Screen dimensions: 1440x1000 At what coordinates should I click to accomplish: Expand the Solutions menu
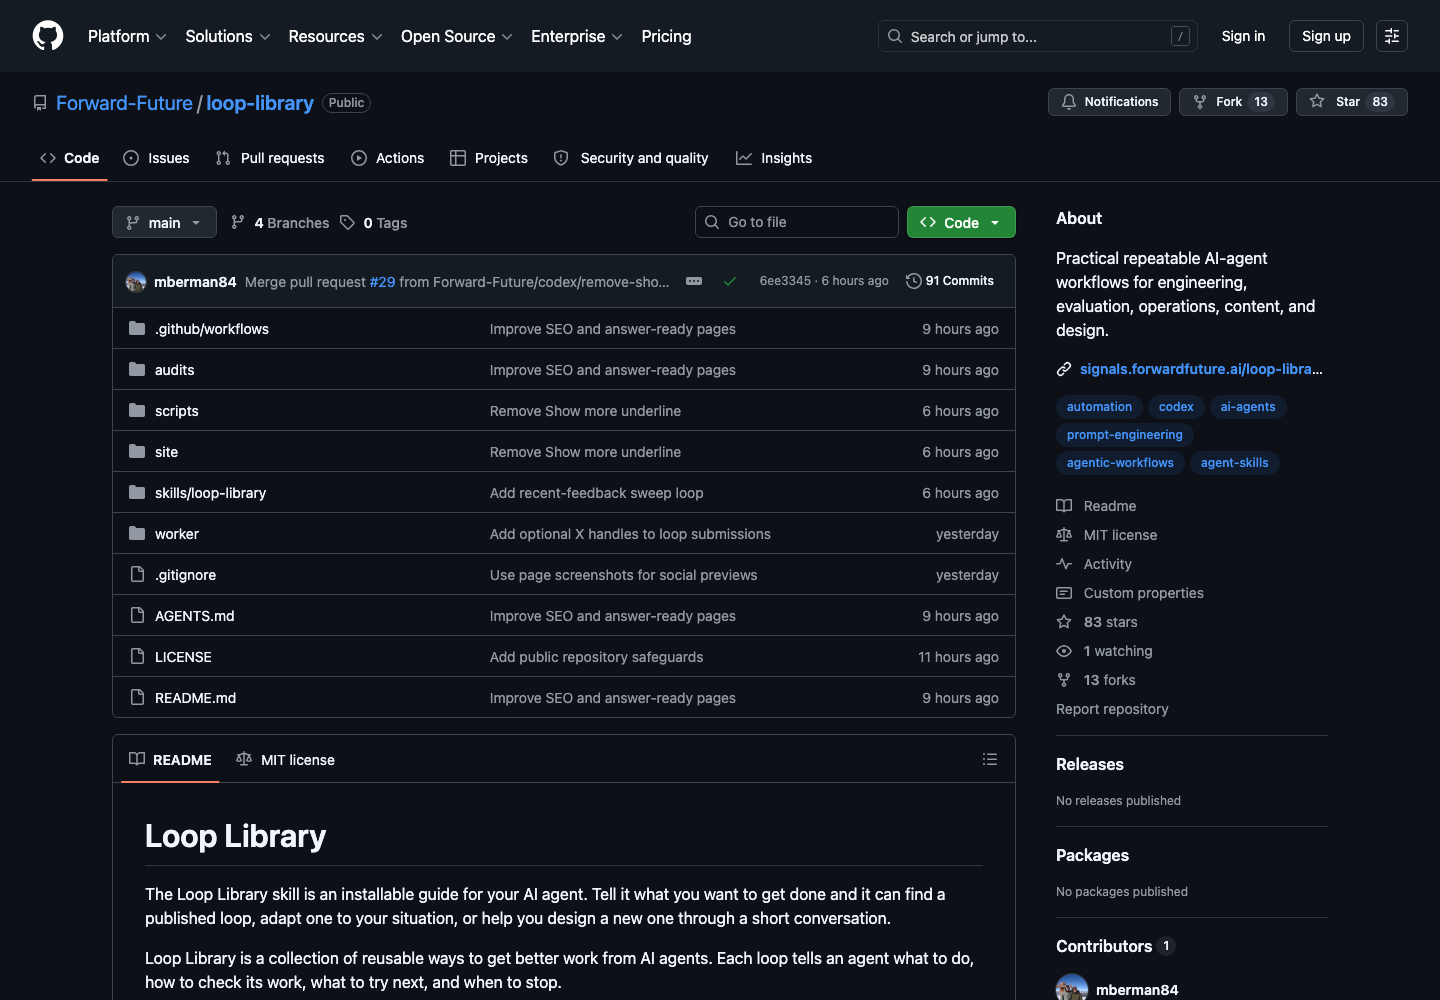(228, 36)
